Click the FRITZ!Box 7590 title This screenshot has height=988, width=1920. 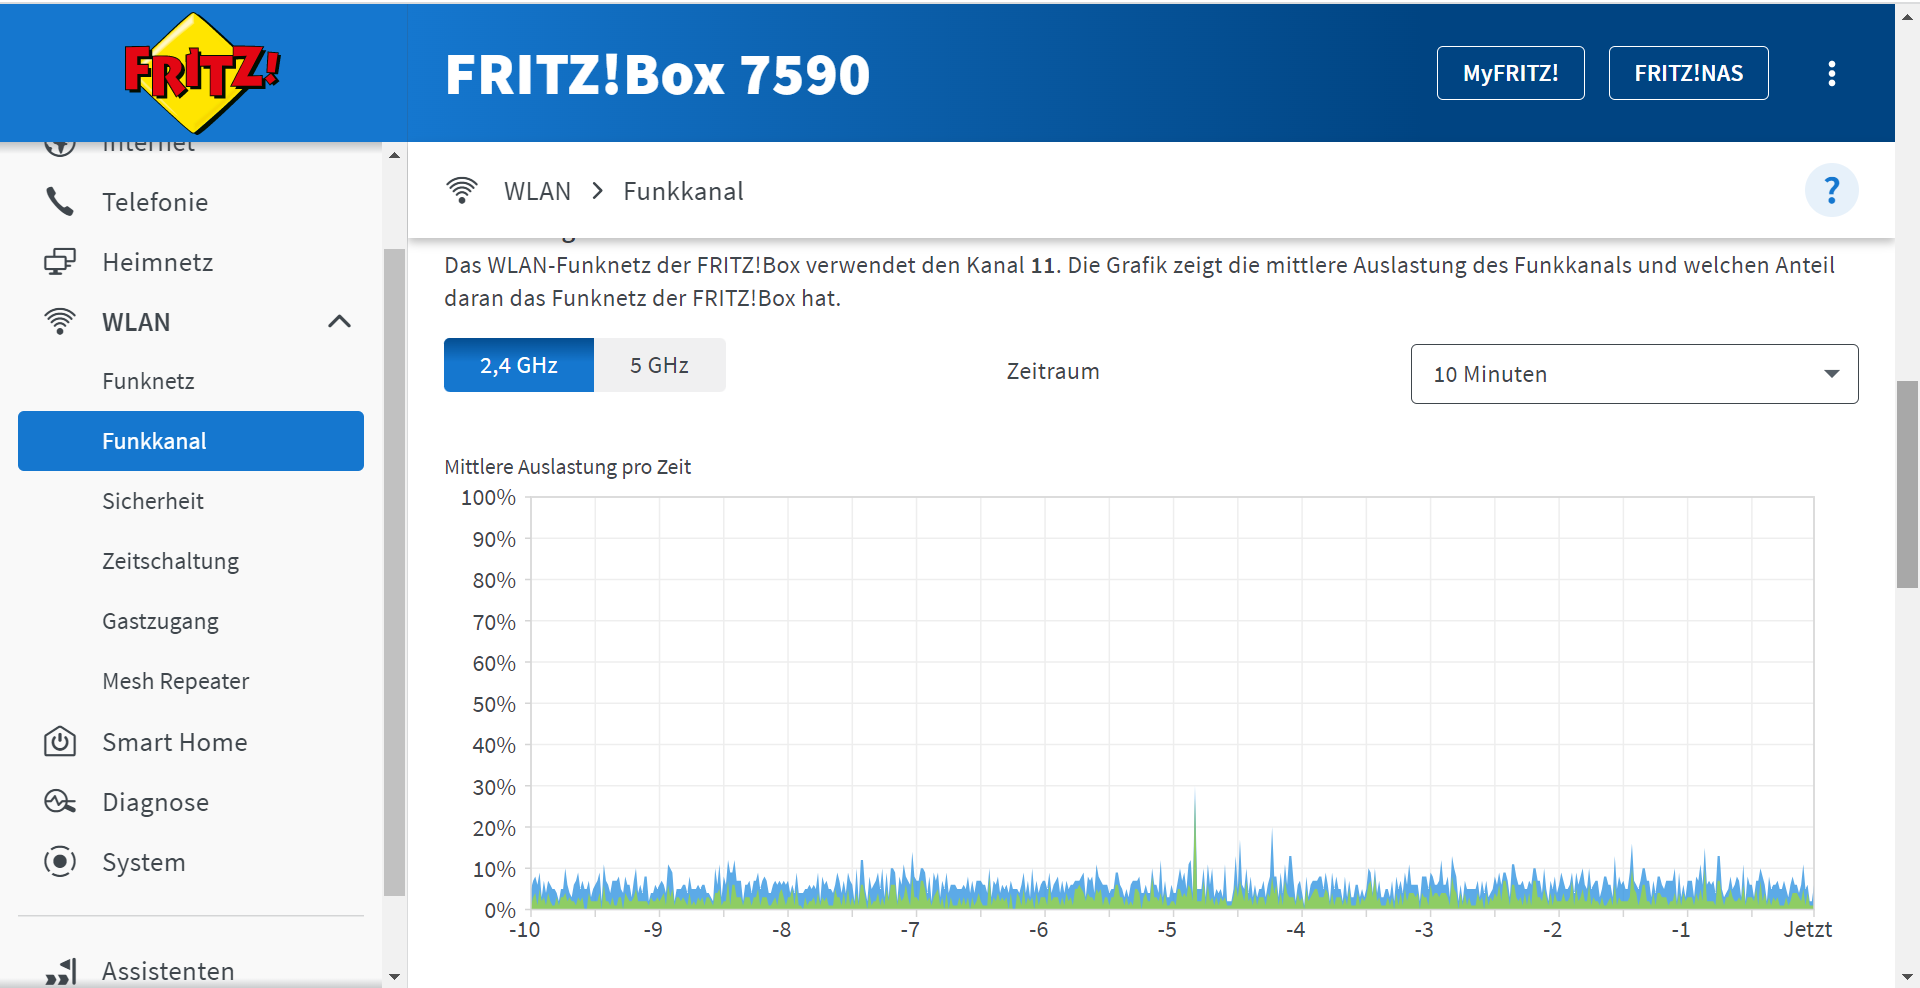coord(657,74)
